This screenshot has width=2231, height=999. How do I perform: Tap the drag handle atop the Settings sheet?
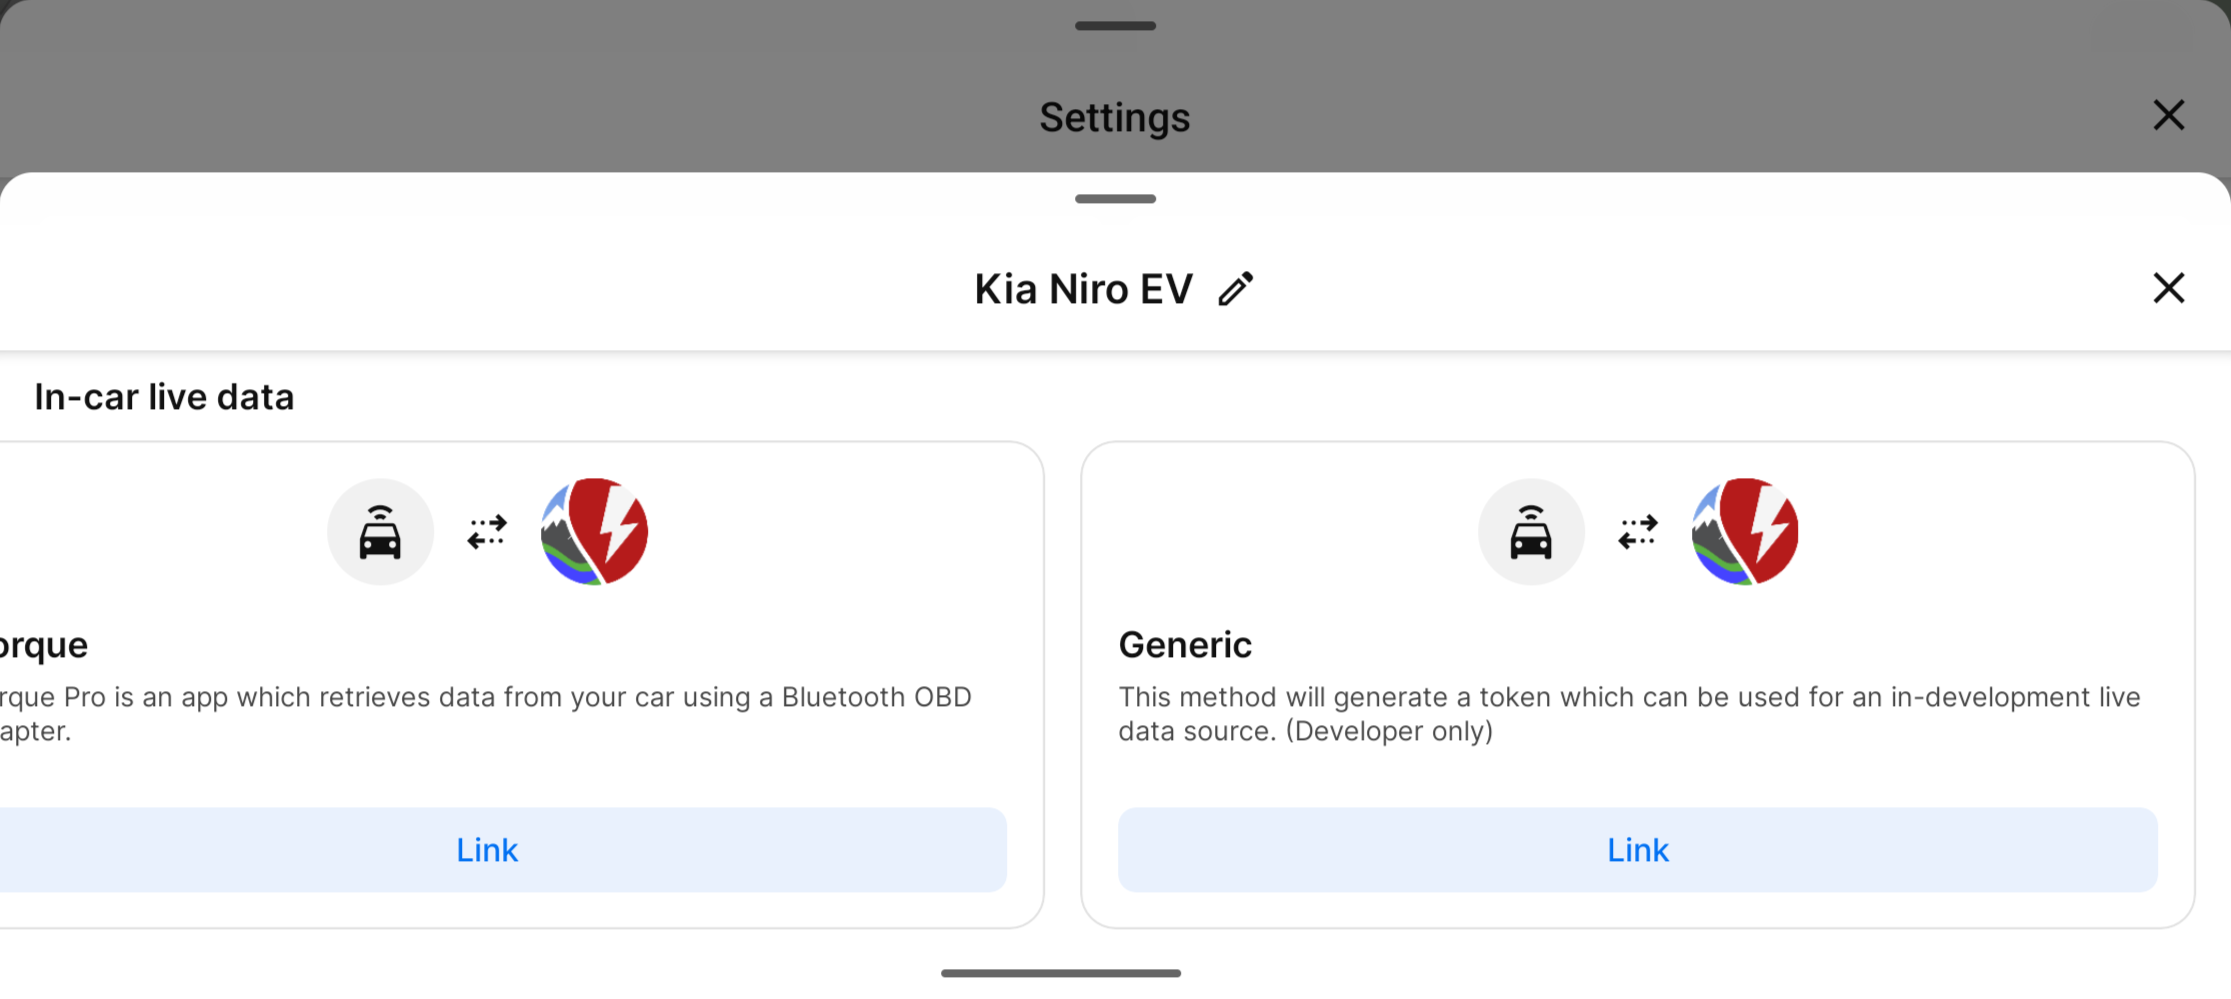[x=1115, y=26]
